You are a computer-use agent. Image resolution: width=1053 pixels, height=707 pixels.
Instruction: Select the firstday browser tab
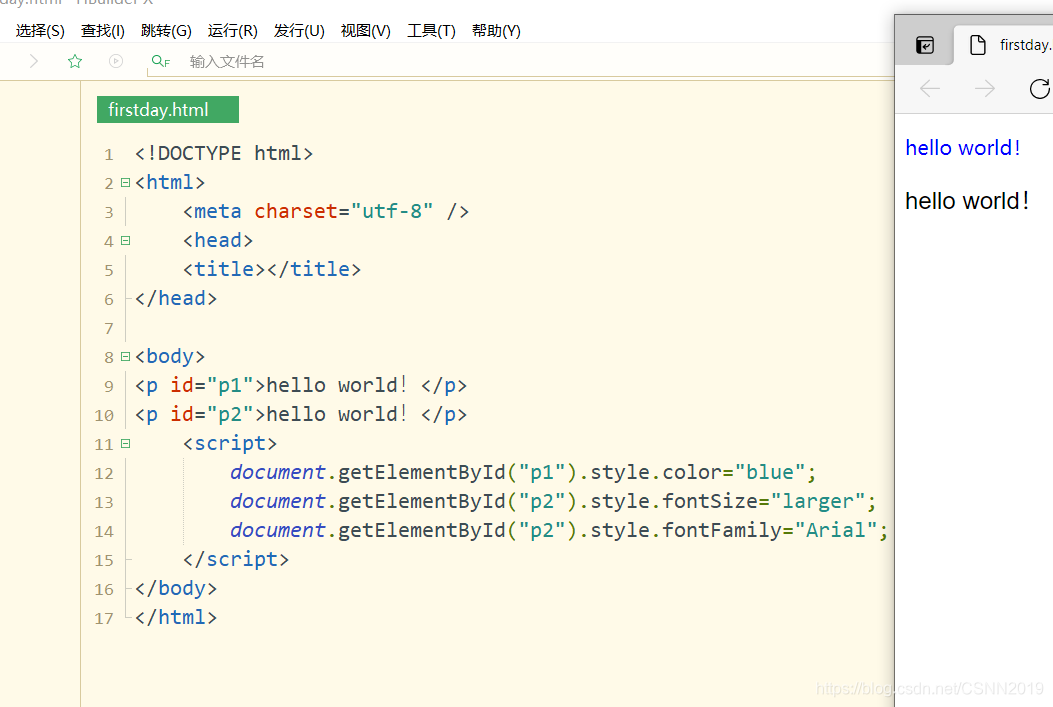coord(1004,45)
